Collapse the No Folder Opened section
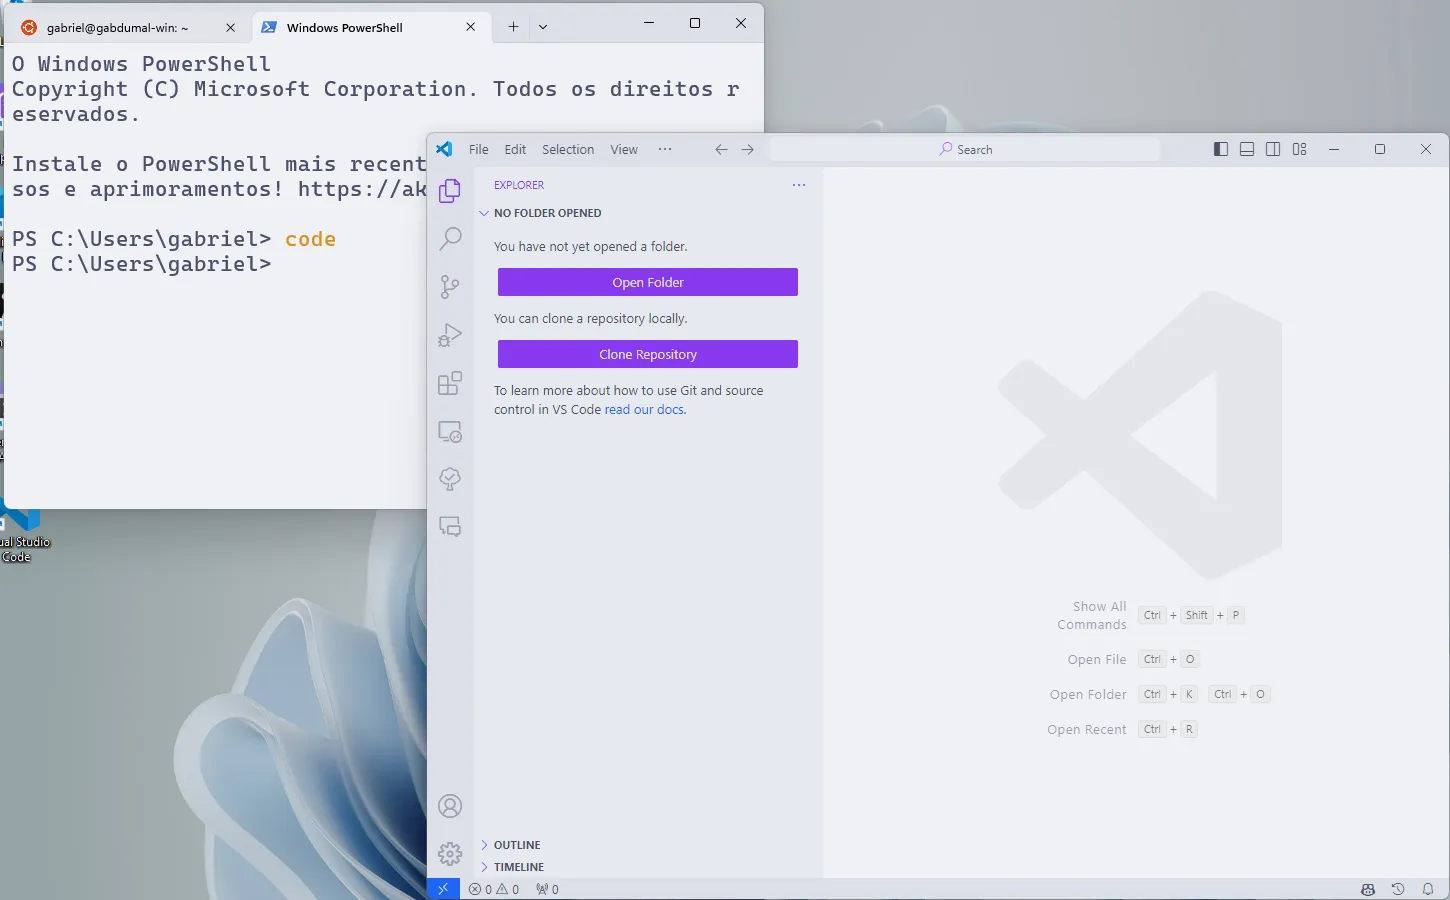This screenshot has height=900, width=1450. tap(647, 213)
